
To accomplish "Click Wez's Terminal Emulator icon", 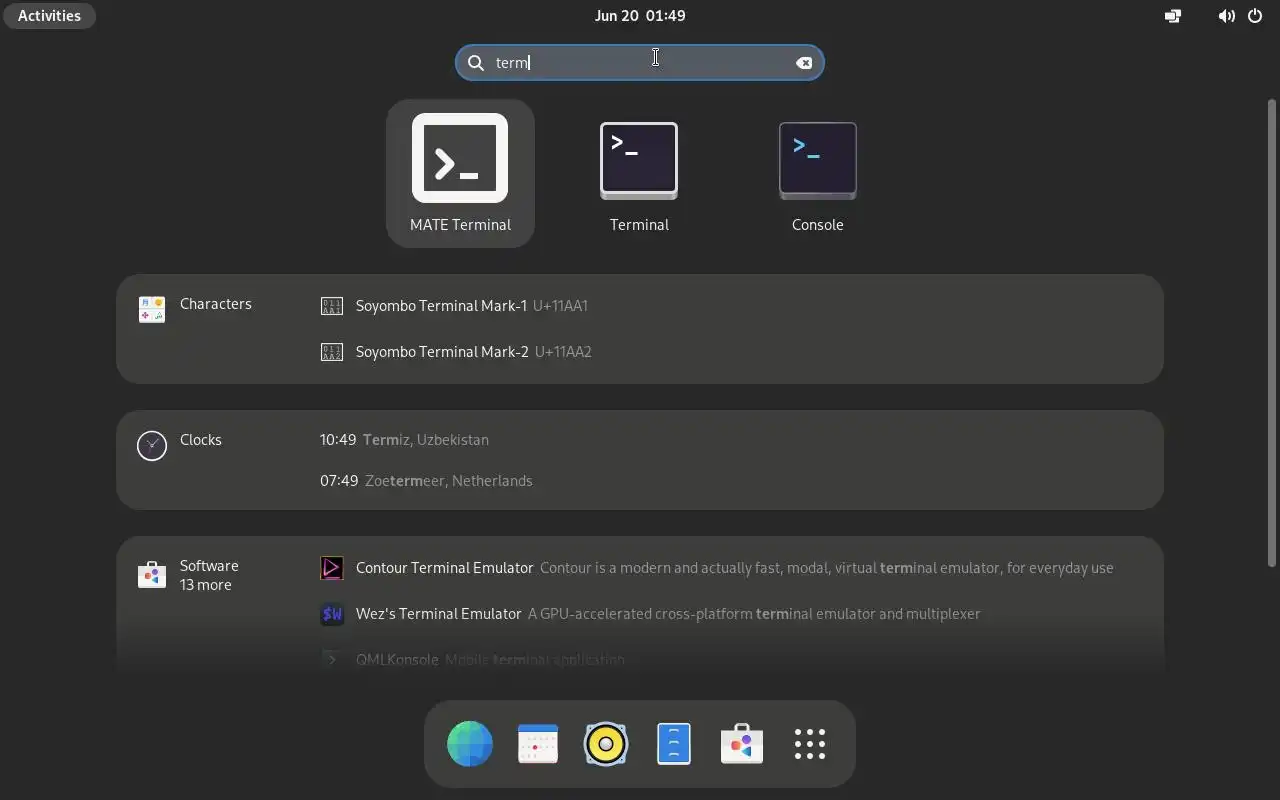I will click(x=331, y=614).
